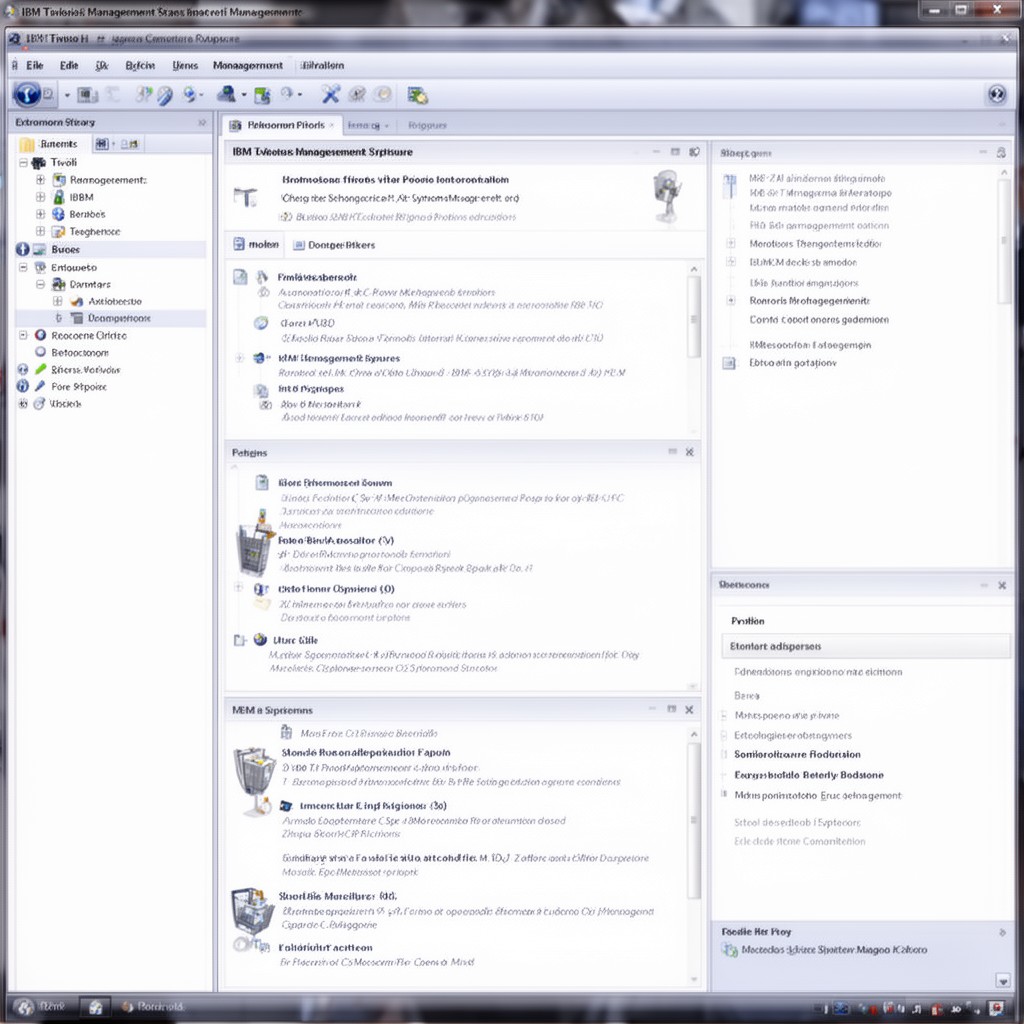Select the Buoes item in left tree

pyautogui.click(x=110, y=249)
